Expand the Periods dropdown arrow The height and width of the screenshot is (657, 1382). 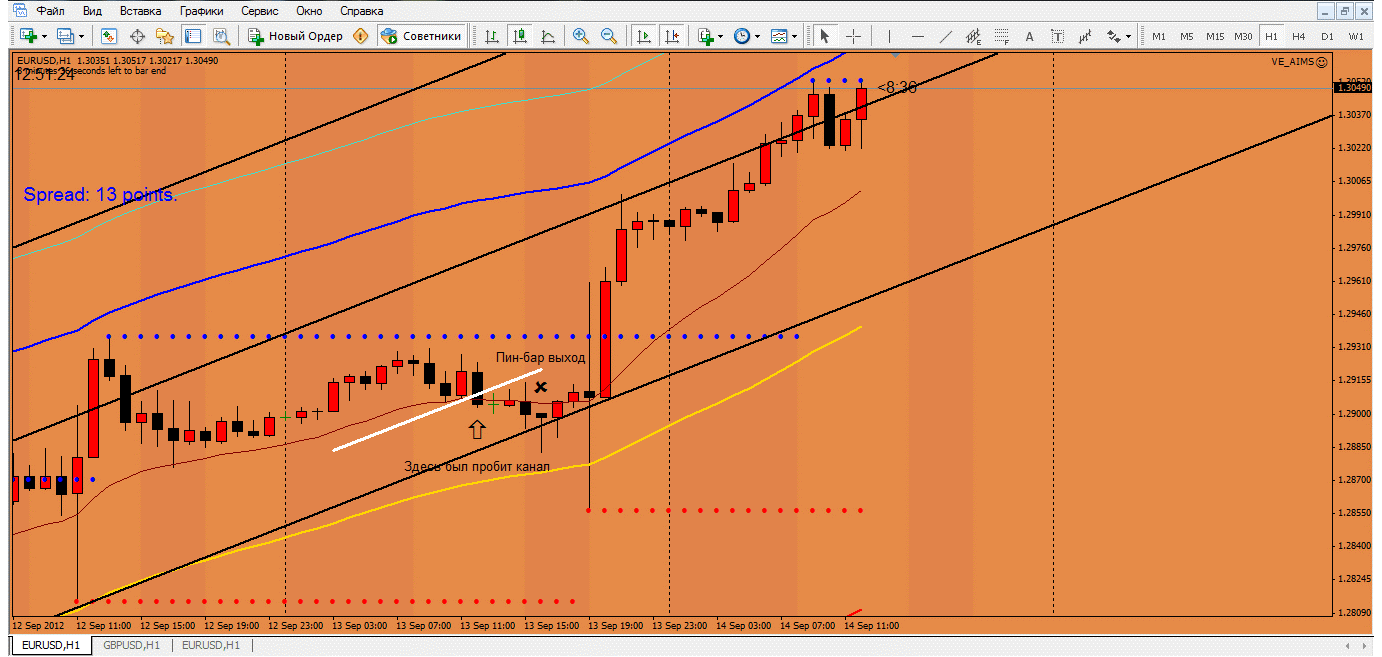click(x=757, y=36)
